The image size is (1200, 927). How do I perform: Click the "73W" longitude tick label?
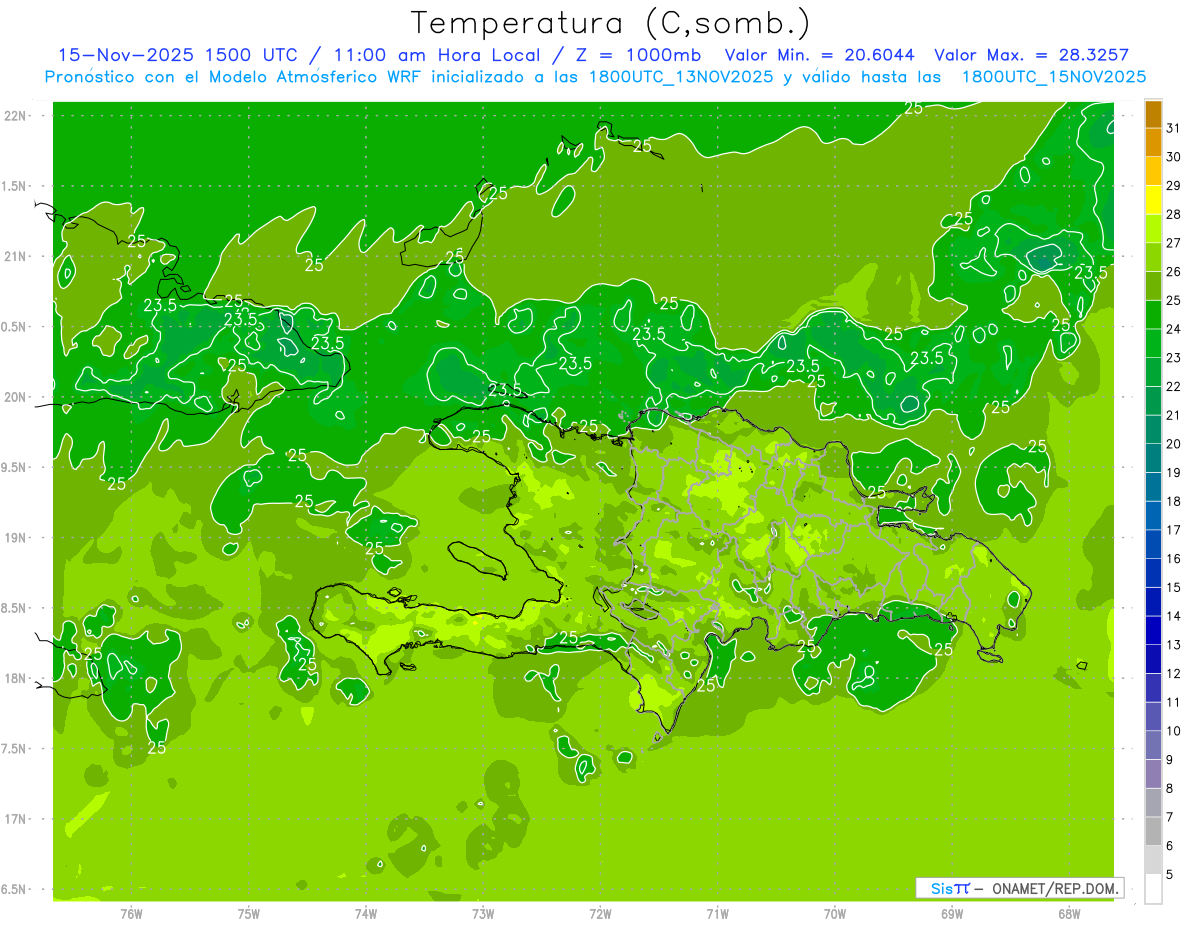tap(483, 913)
